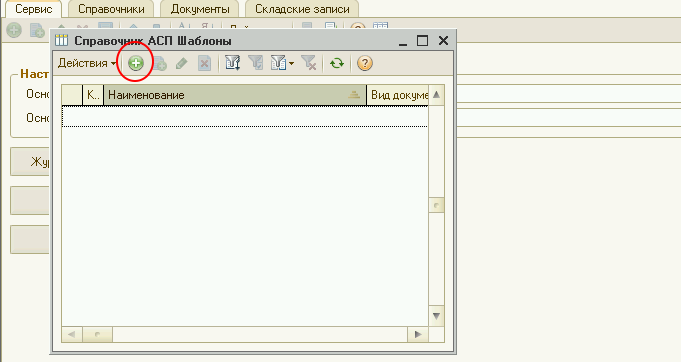Click the Disable filter icon

point(309,63)
